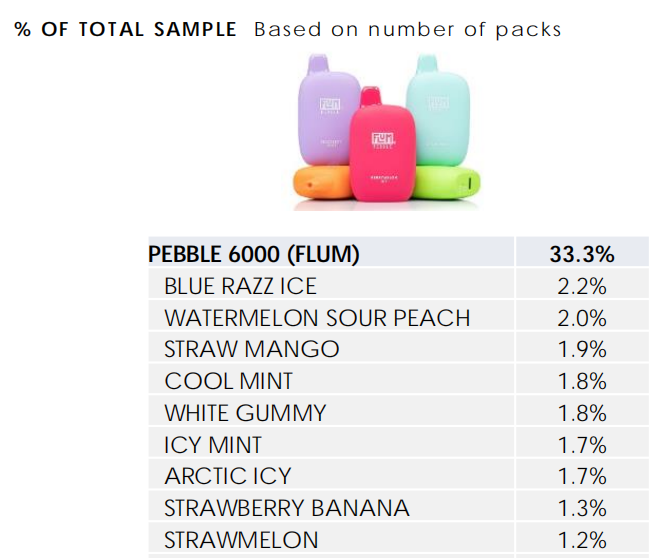The image size is (652, 558).
Task: Click the % OF TOTAL SAMPLE heading
Action: click(x=125, y=29)
